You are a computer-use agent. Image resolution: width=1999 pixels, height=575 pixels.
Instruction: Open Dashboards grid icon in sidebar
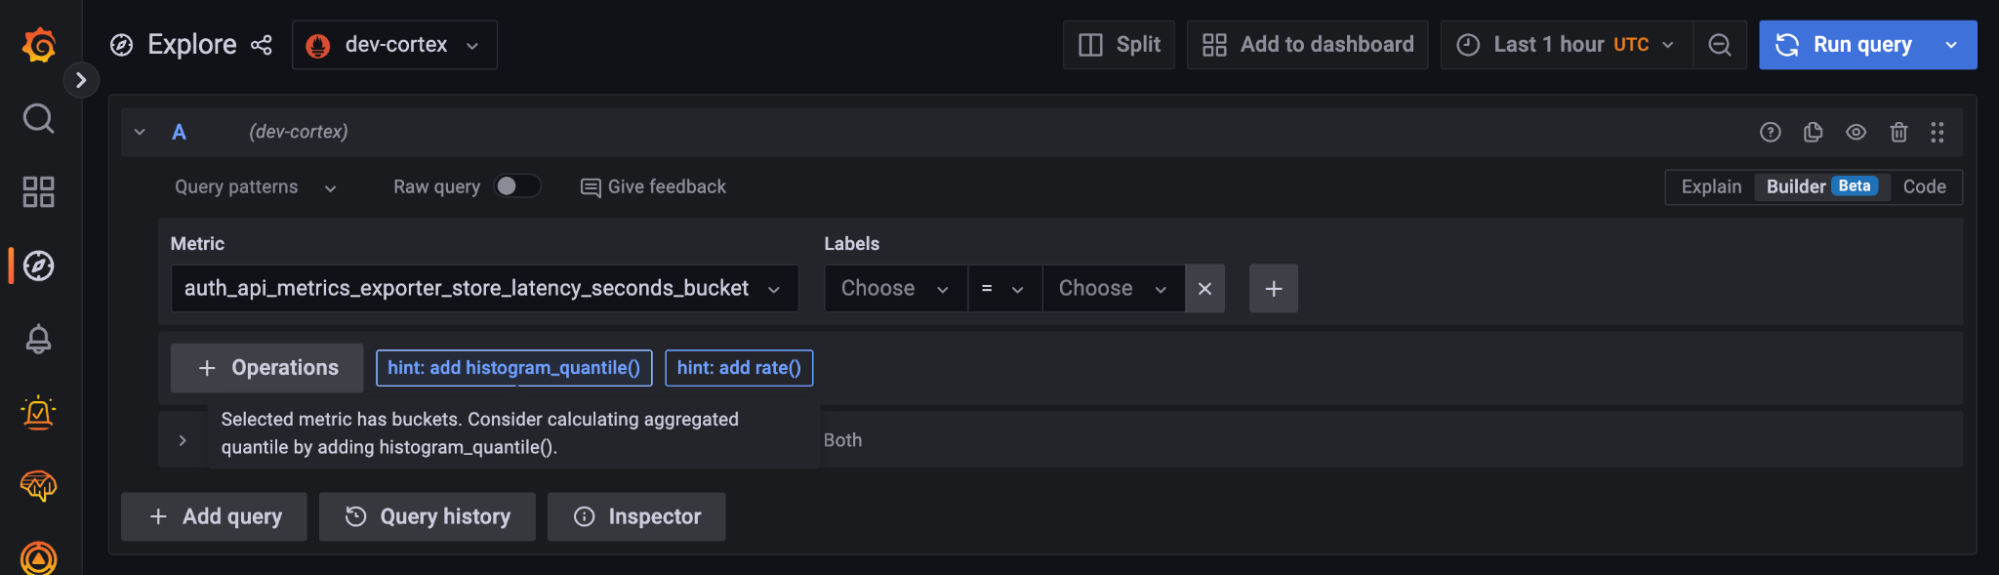tap(39, 192)
